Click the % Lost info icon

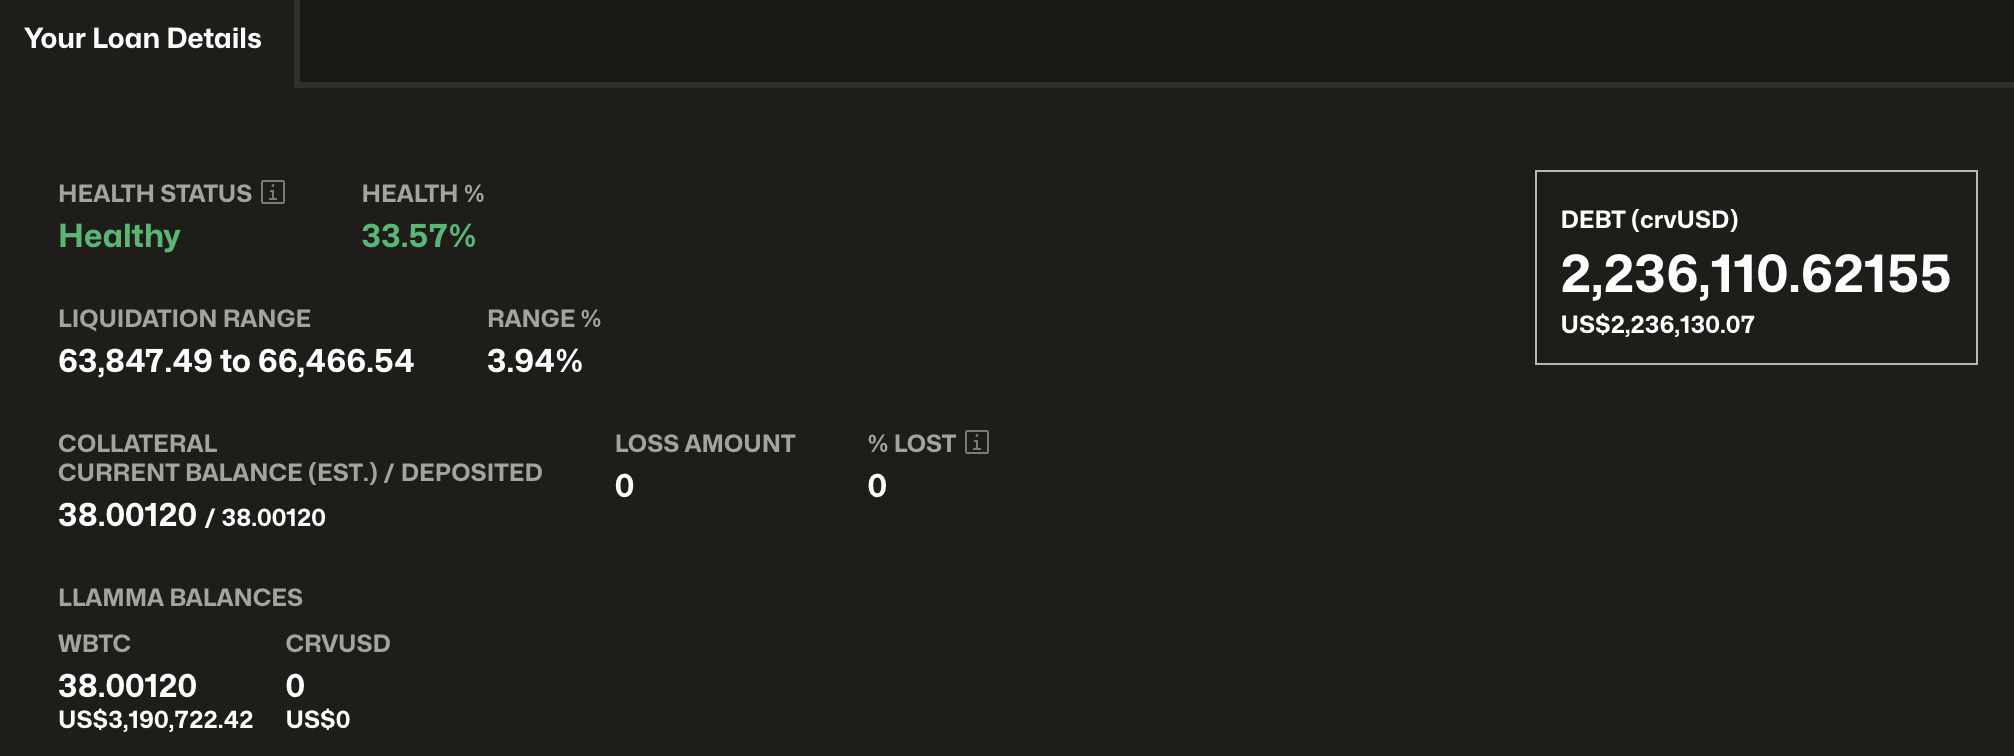point(977,442)
